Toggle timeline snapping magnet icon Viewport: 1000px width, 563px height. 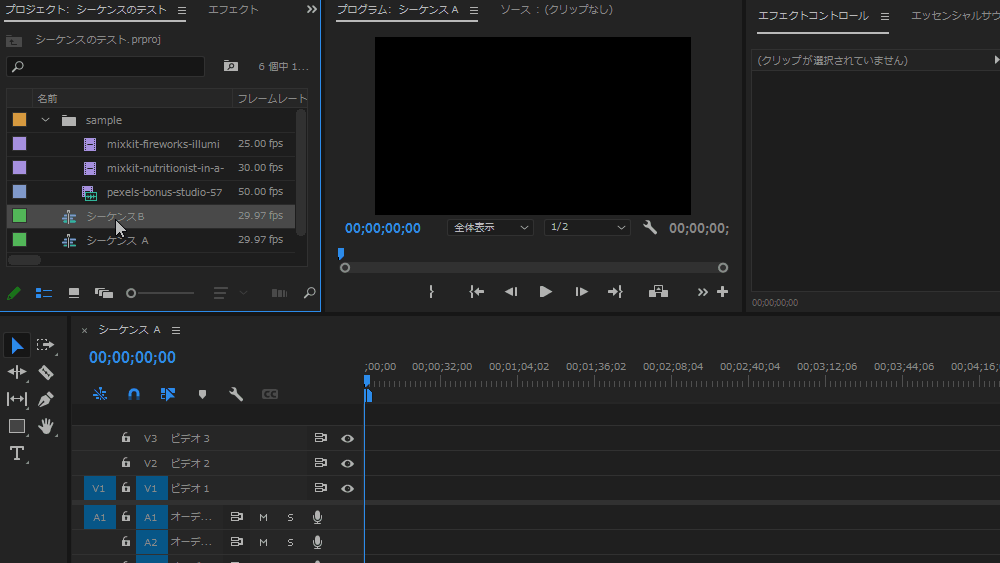134,394
